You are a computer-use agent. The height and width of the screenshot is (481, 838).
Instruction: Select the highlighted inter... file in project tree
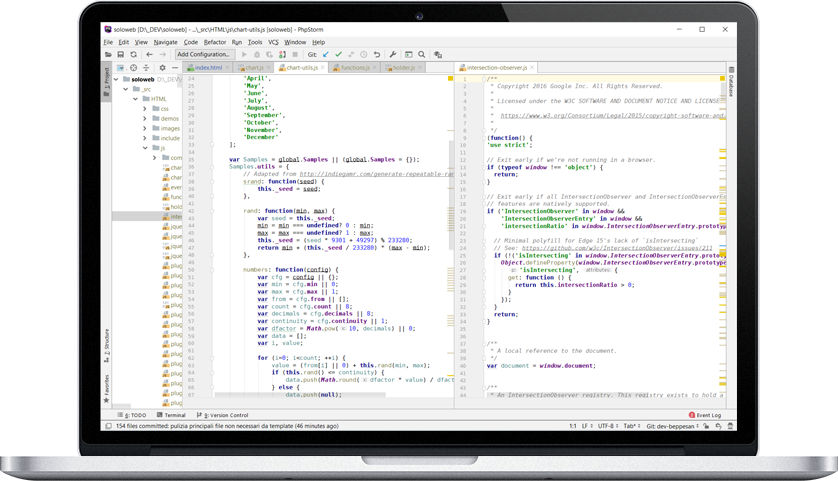[147, 216]
